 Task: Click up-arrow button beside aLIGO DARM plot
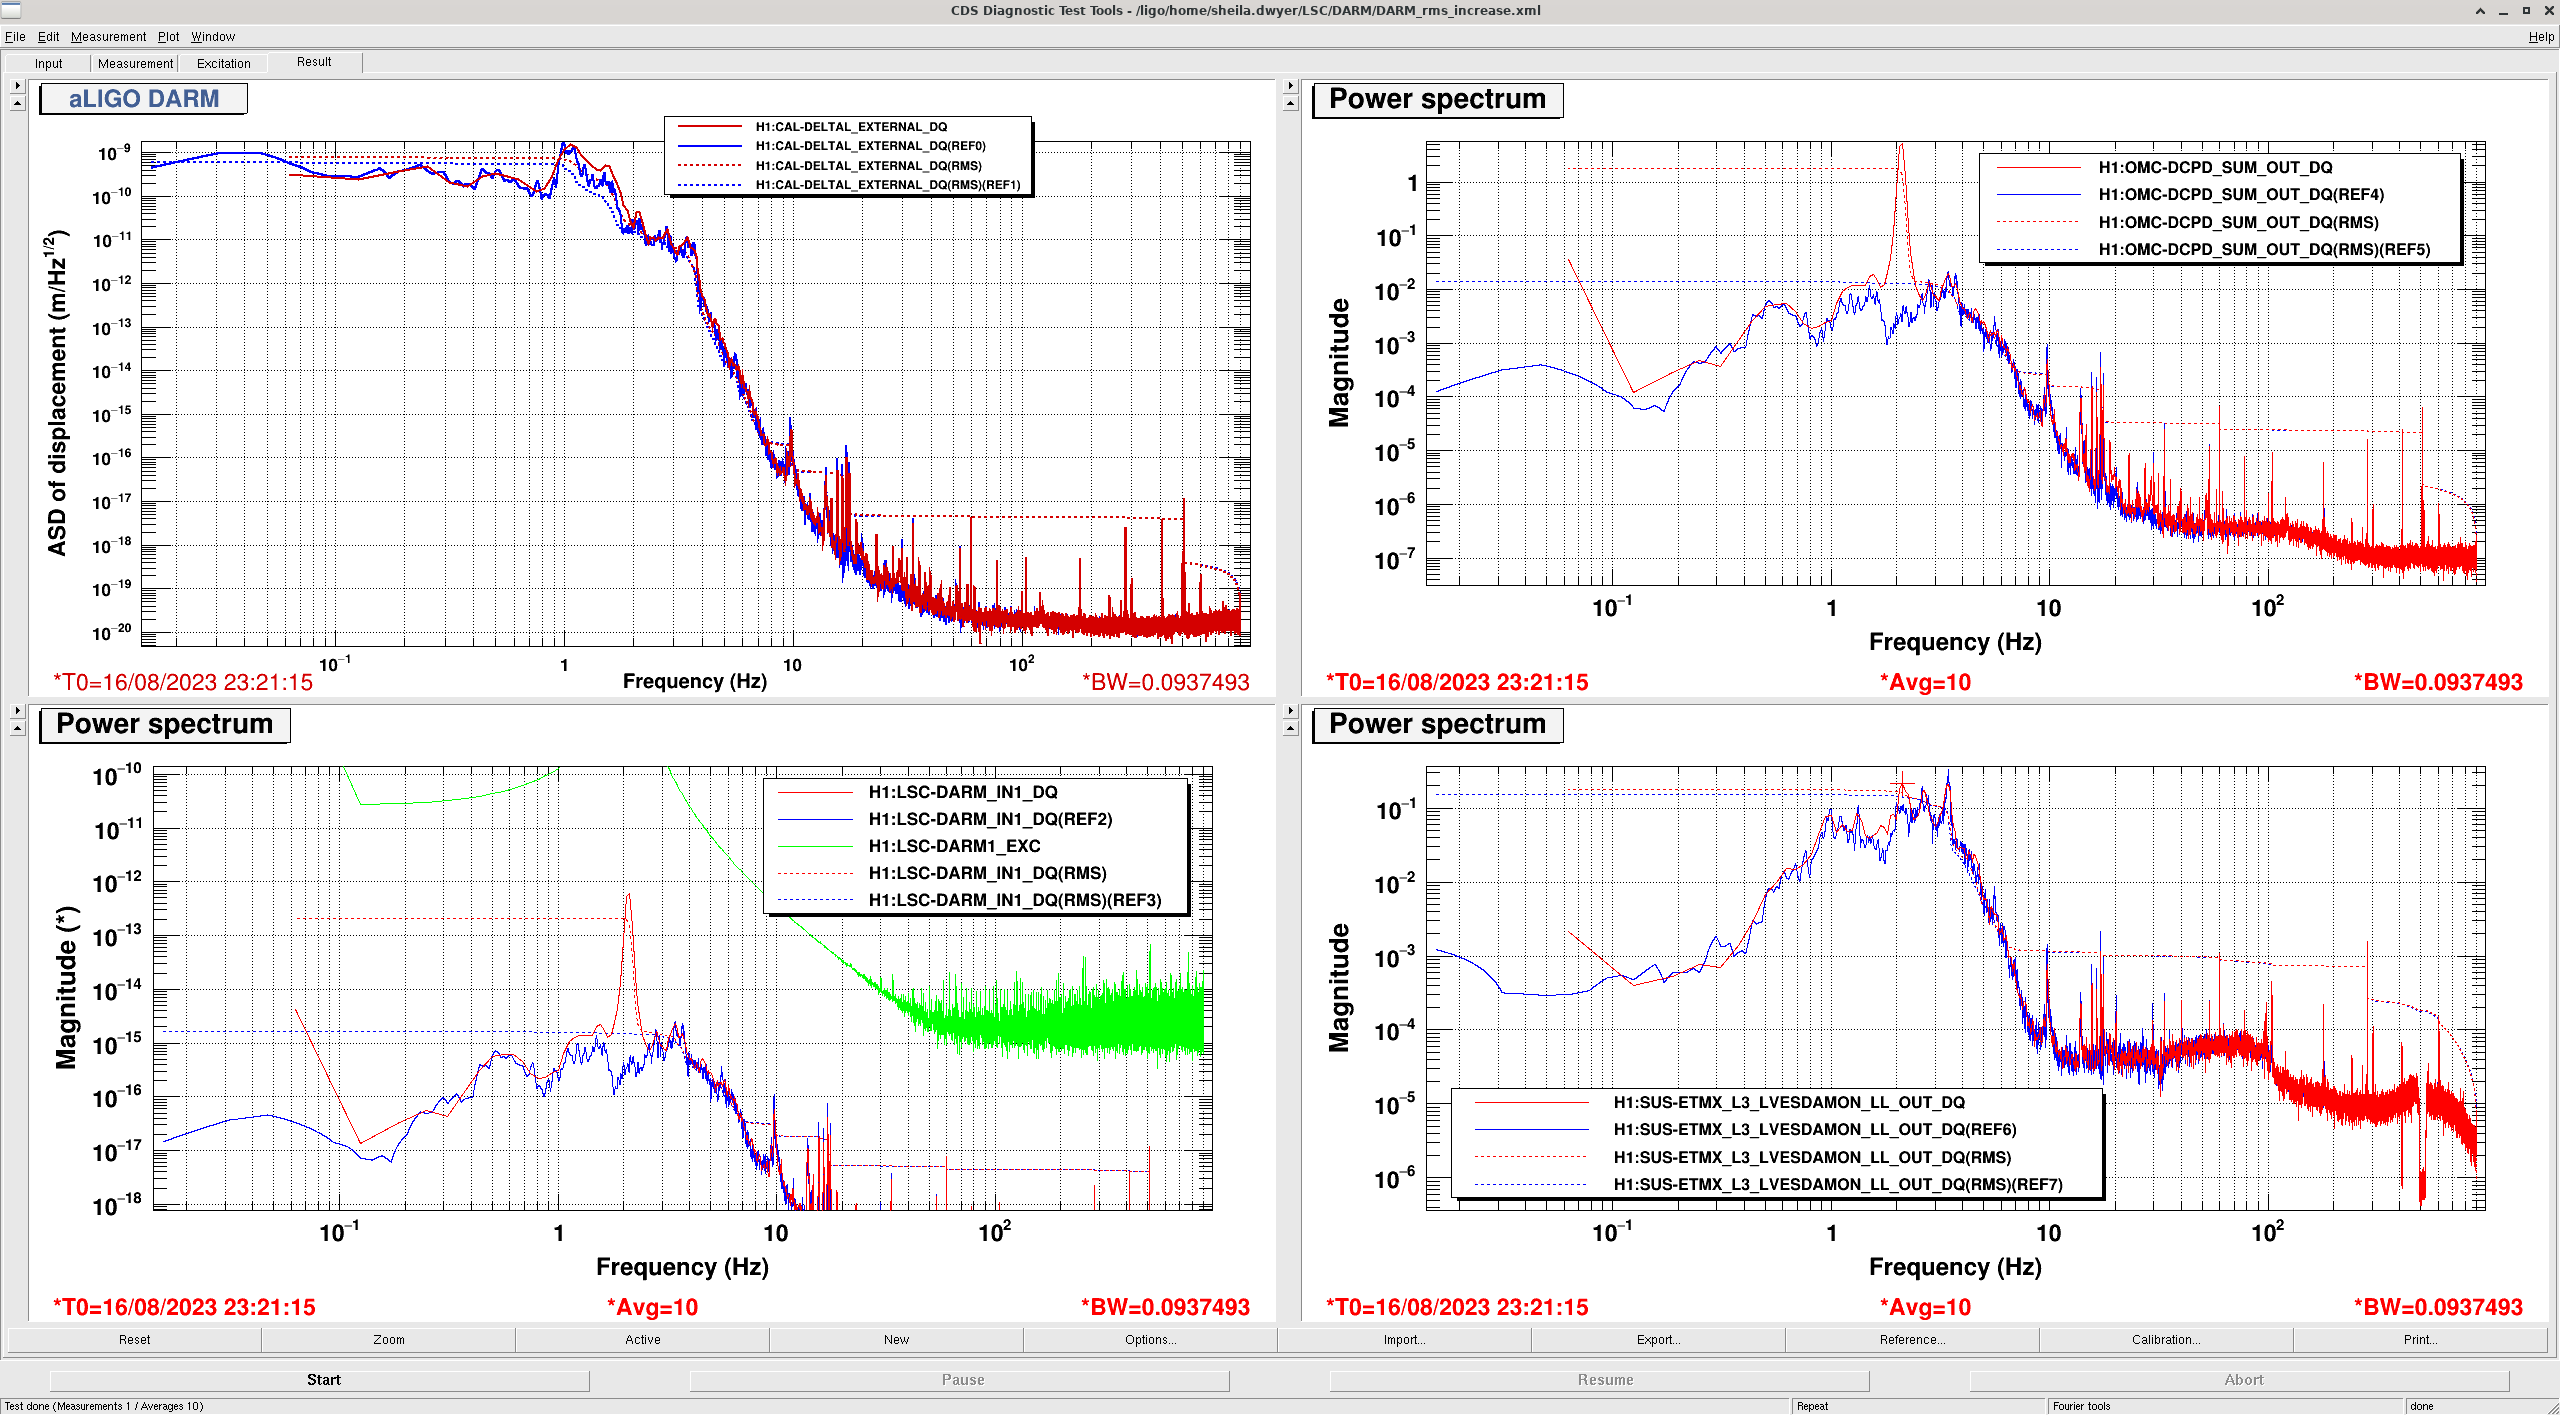click(17, 103)
